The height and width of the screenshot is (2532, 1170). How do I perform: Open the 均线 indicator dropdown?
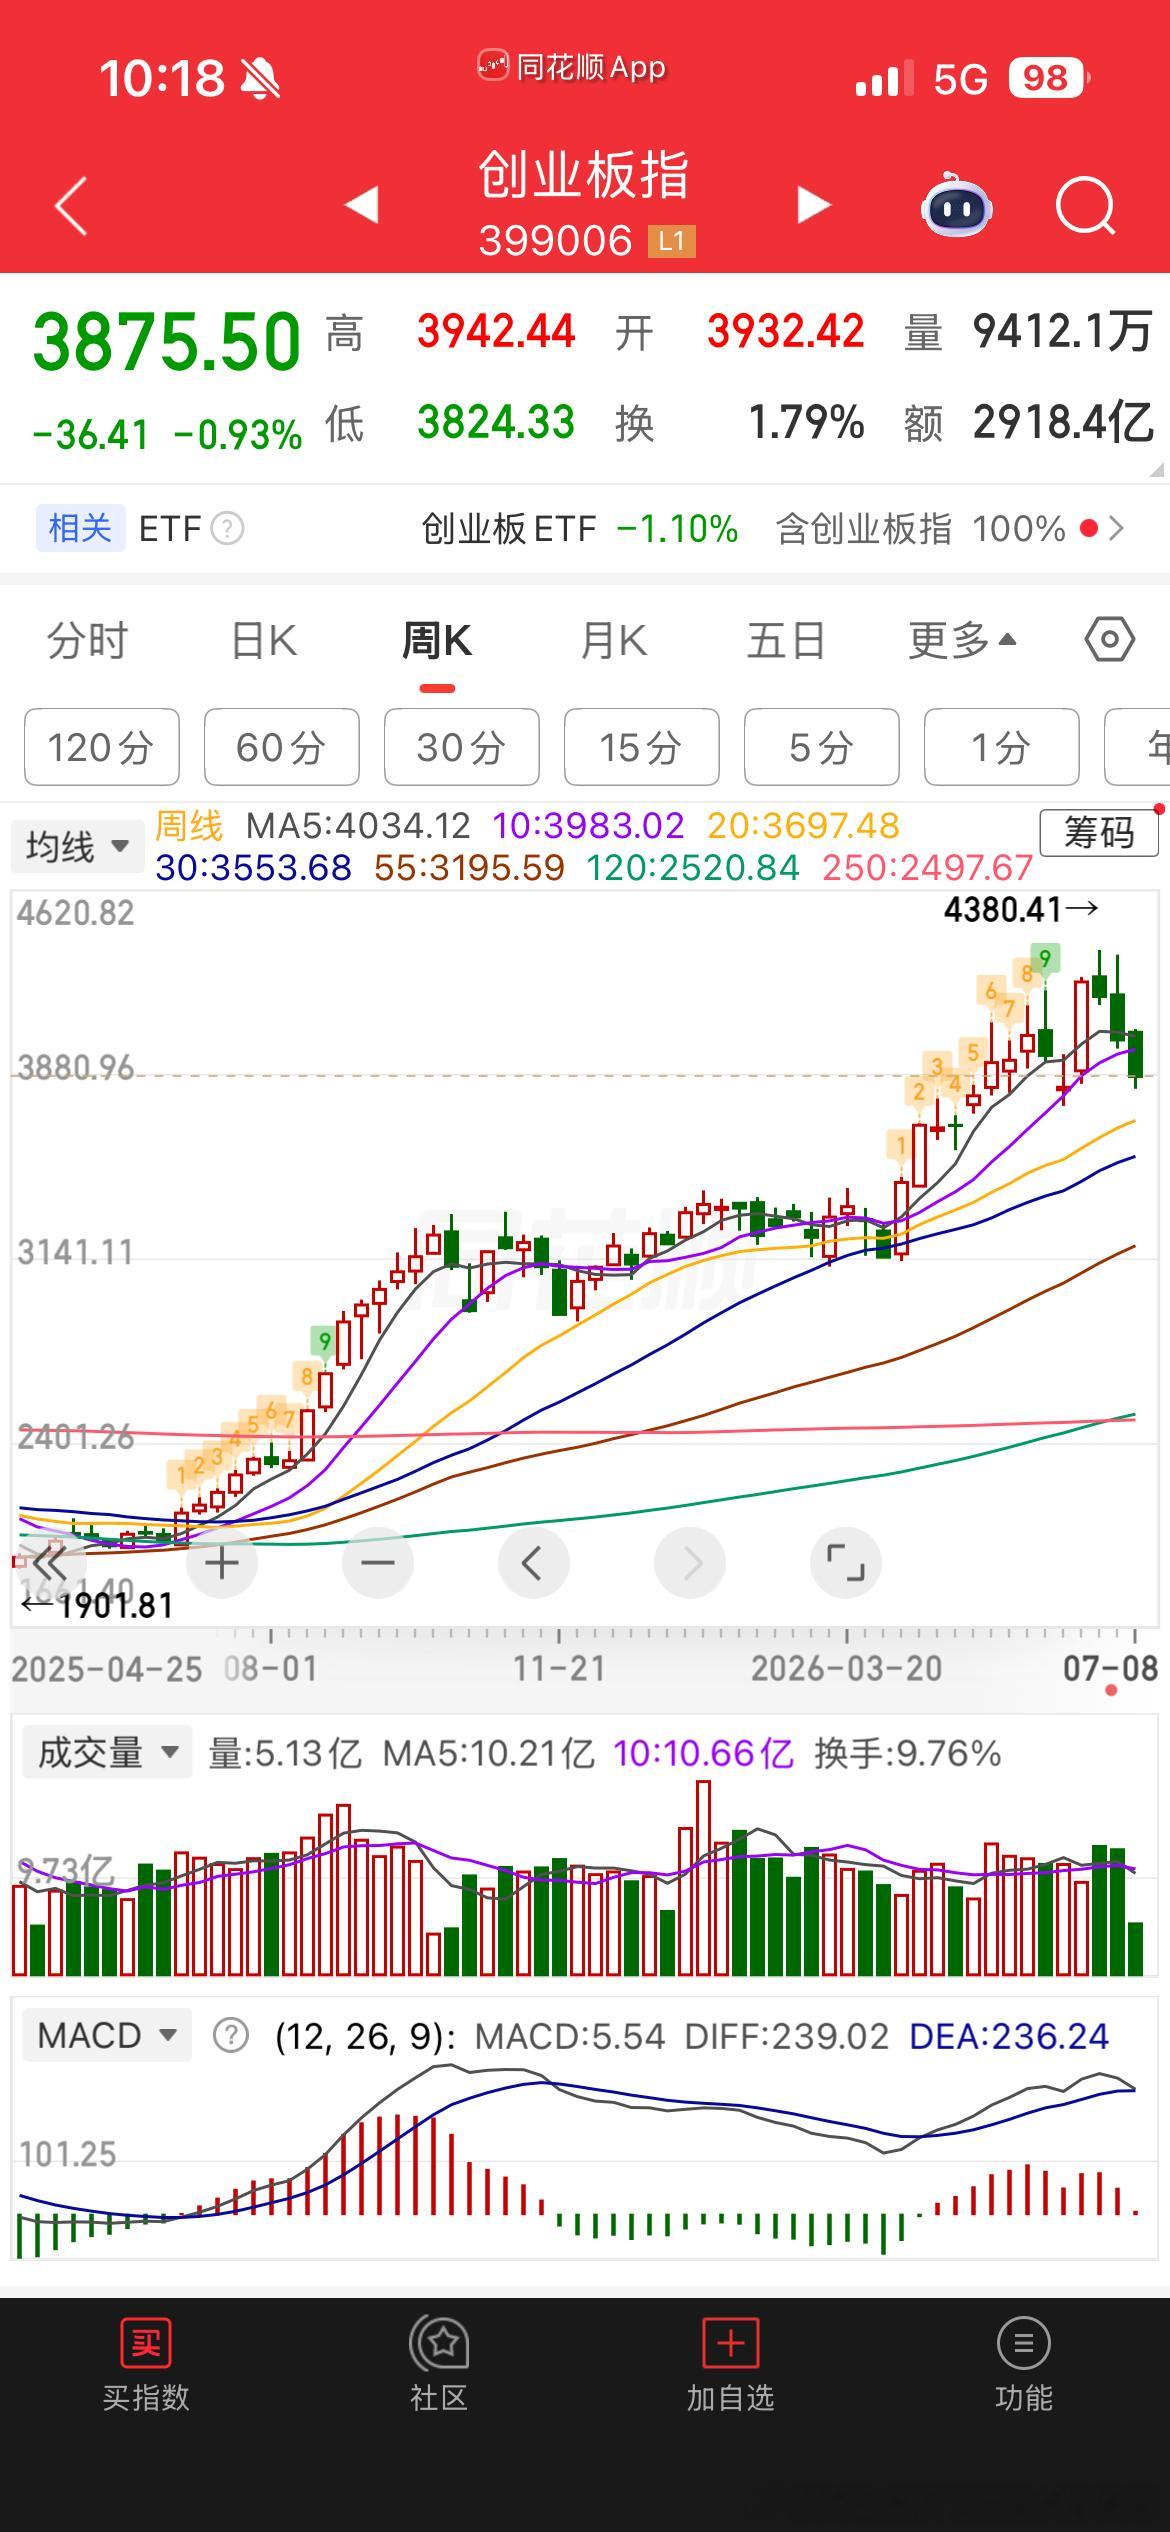[76, 847]
